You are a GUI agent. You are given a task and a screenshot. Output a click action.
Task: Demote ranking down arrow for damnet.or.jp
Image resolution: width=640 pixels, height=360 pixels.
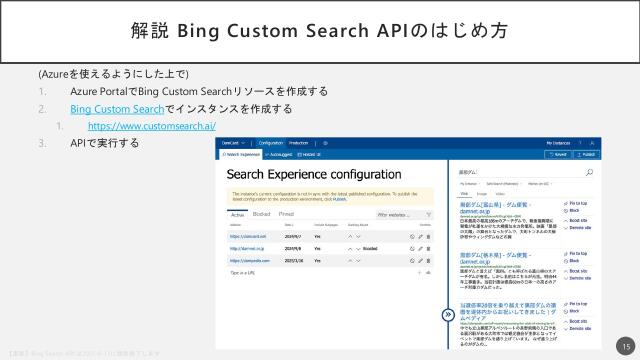[x=358, y=249]
